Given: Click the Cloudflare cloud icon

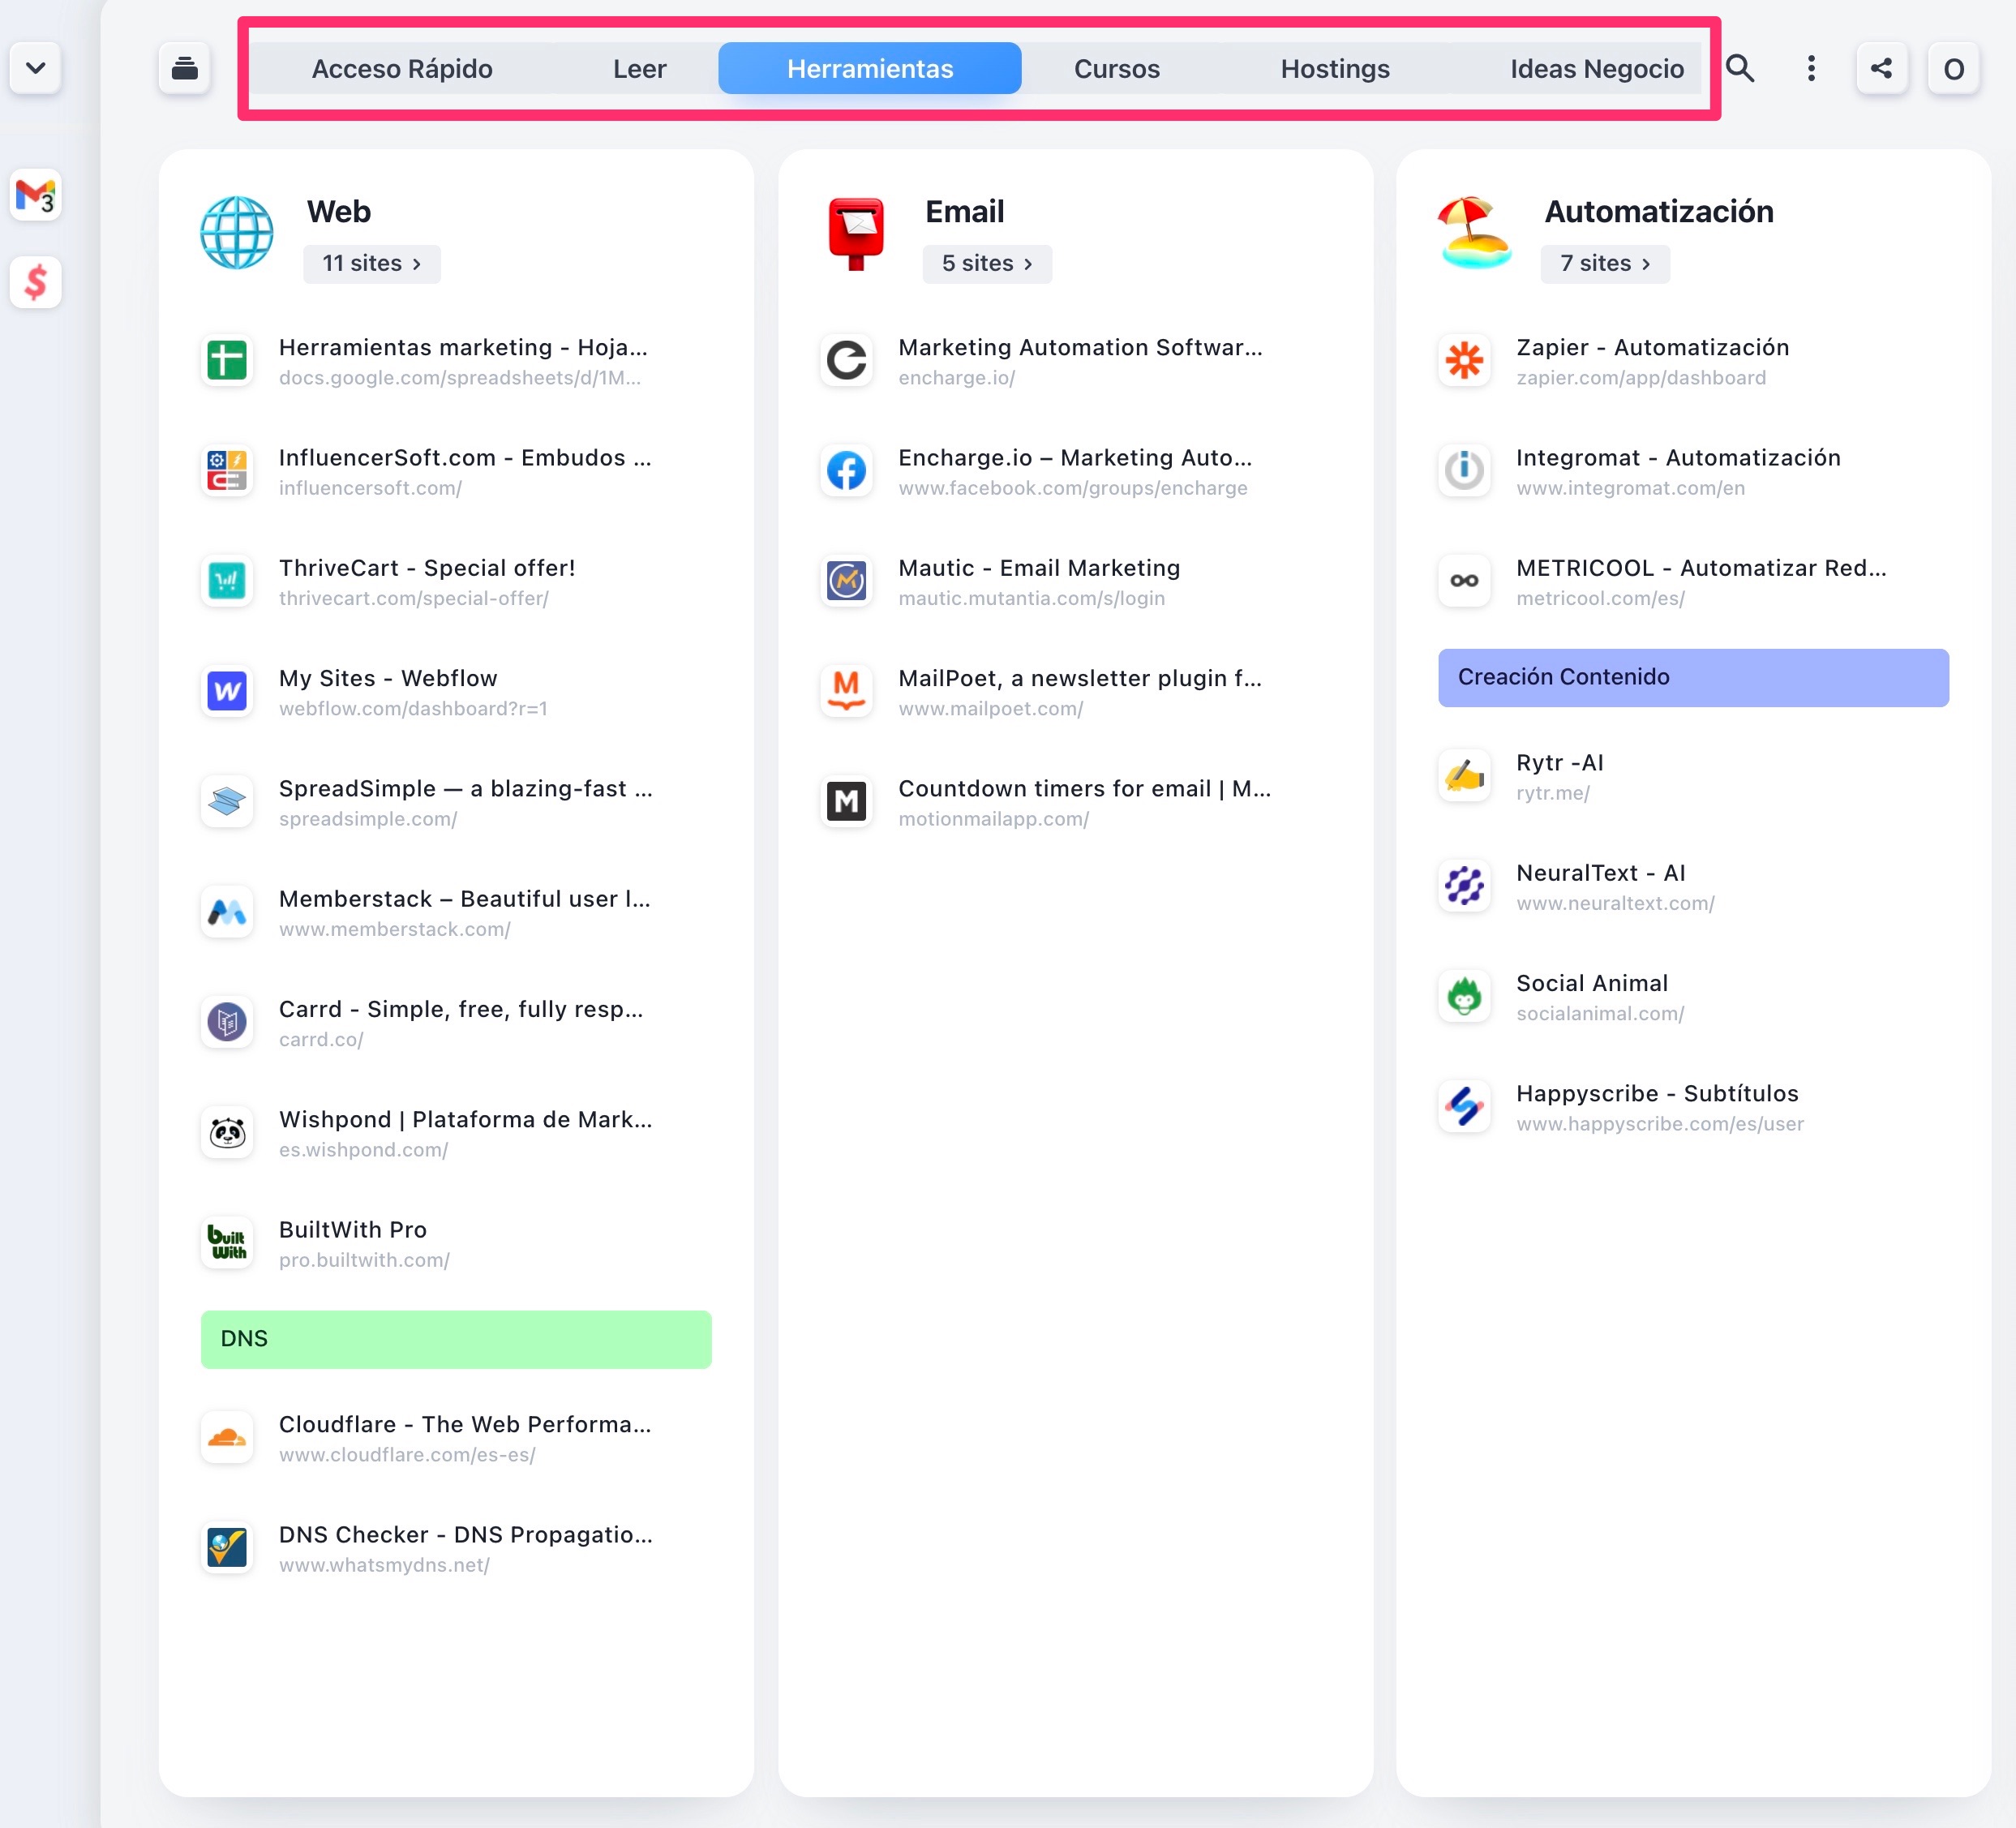Looking at the screenshot, I should click(x=227, y=1437).
